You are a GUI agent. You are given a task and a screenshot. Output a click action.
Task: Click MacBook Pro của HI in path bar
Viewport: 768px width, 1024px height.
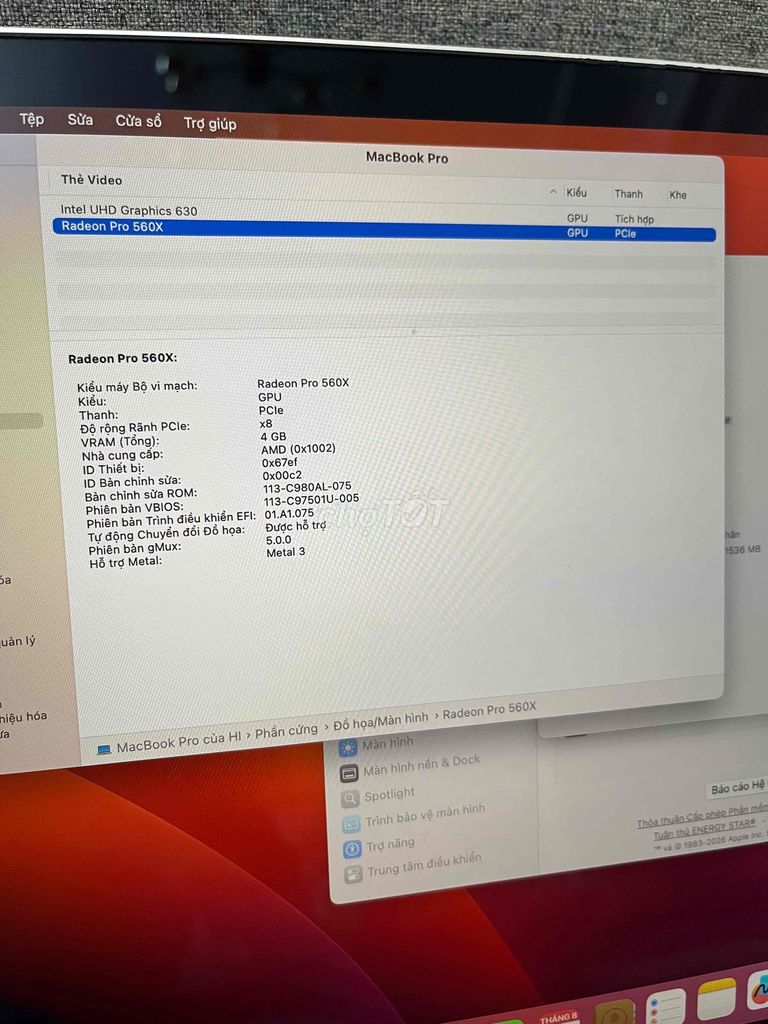[180, 742]
